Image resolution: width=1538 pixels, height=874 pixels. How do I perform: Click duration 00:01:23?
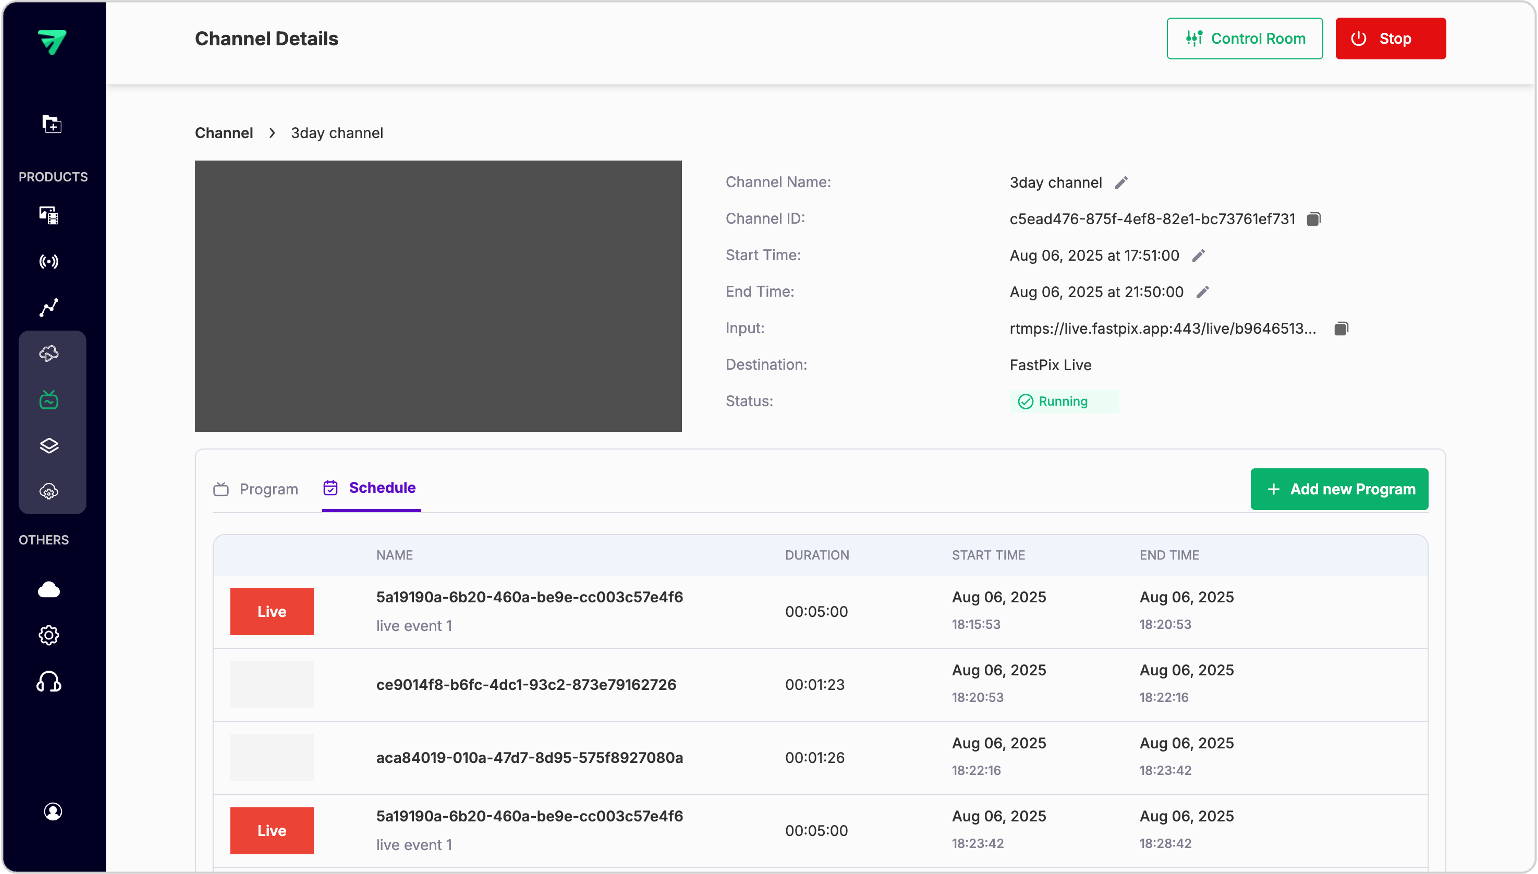815,685
